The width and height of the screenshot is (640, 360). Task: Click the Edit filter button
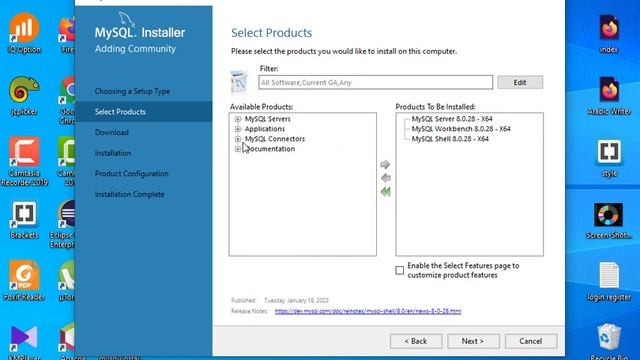tap(520, 82)
